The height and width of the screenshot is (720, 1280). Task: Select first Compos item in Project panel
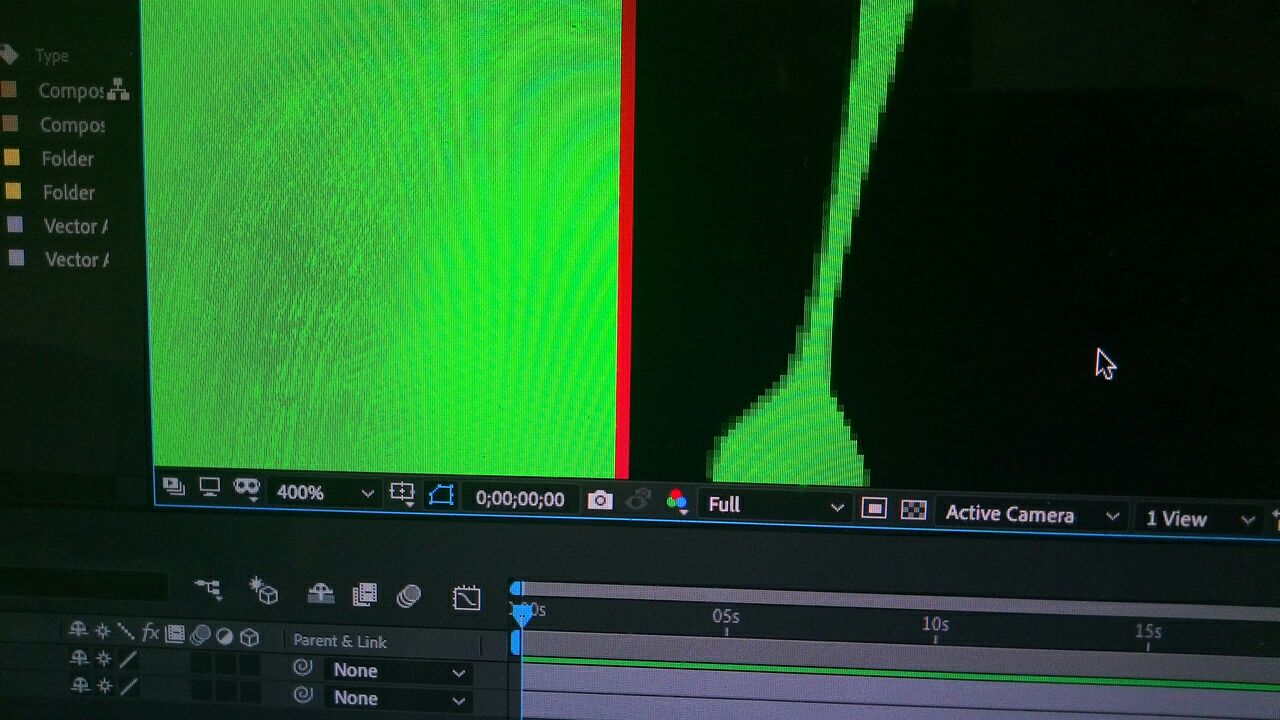coord(71,91)
